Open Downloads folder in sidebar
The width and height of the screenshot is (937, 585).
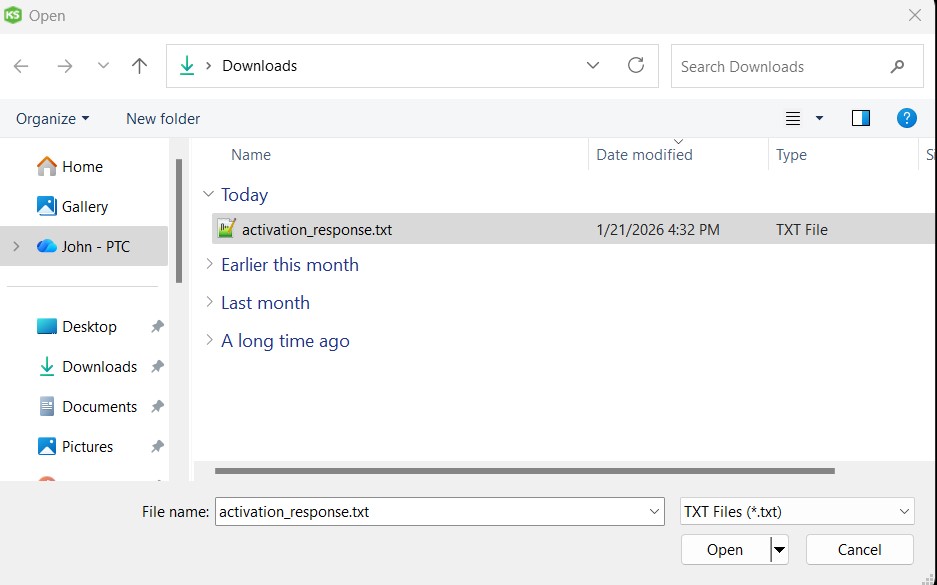pyautogui.click(x=99, y=367)
